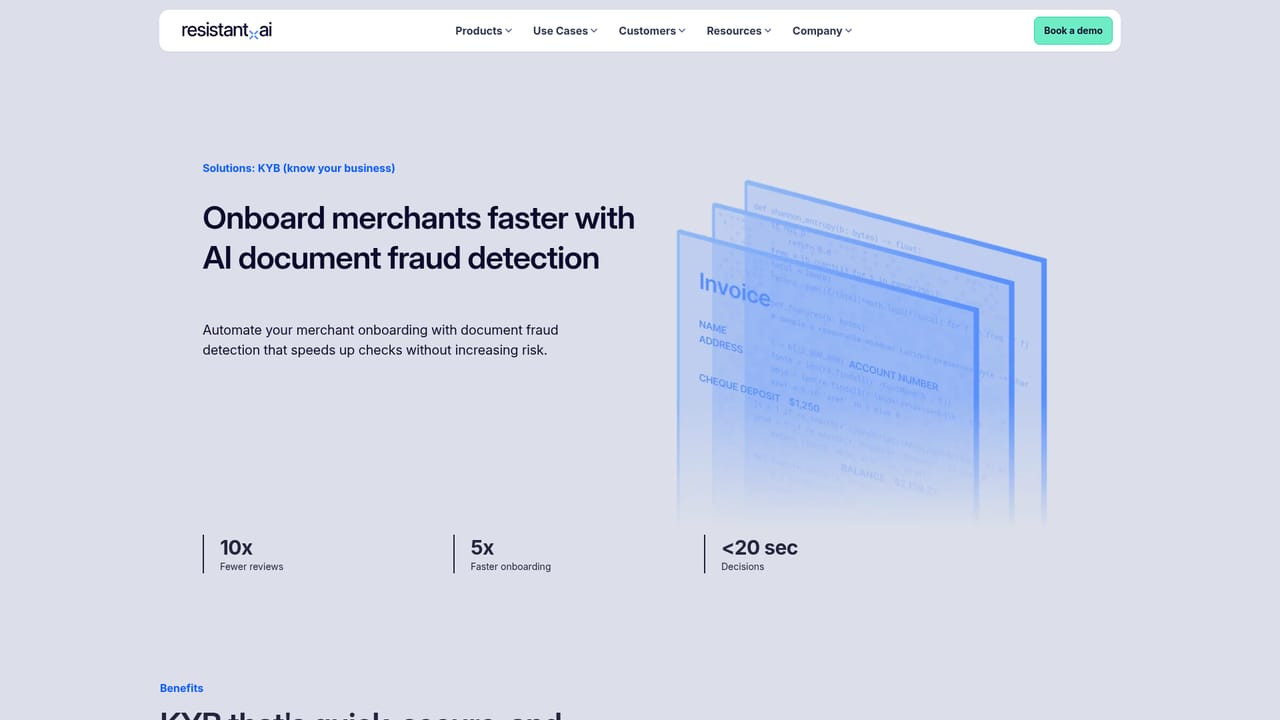Click the resistant.ai logo

click(x=226, y=30)
